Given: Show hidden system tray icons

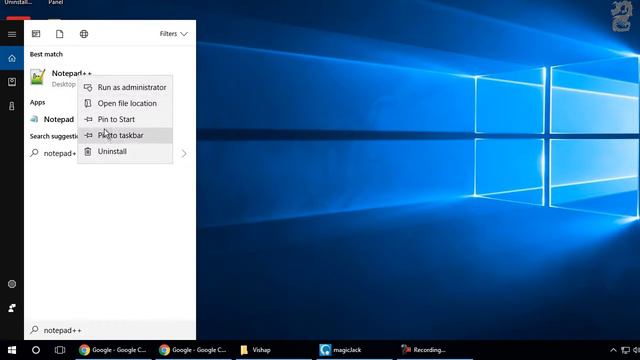Looking at the screenshot, I should [x=613, y=350].
